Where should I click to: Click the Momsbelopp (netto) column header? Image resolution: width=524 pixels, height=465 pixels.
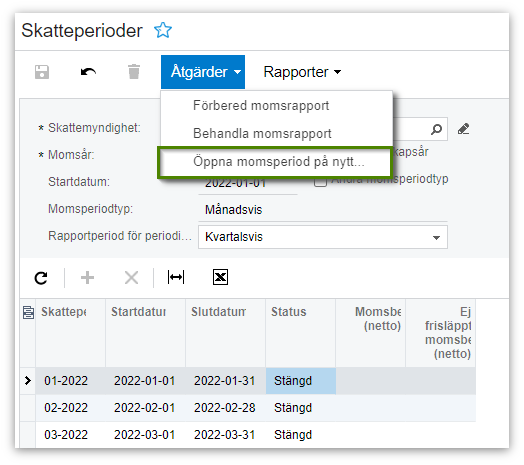[371, 333]
